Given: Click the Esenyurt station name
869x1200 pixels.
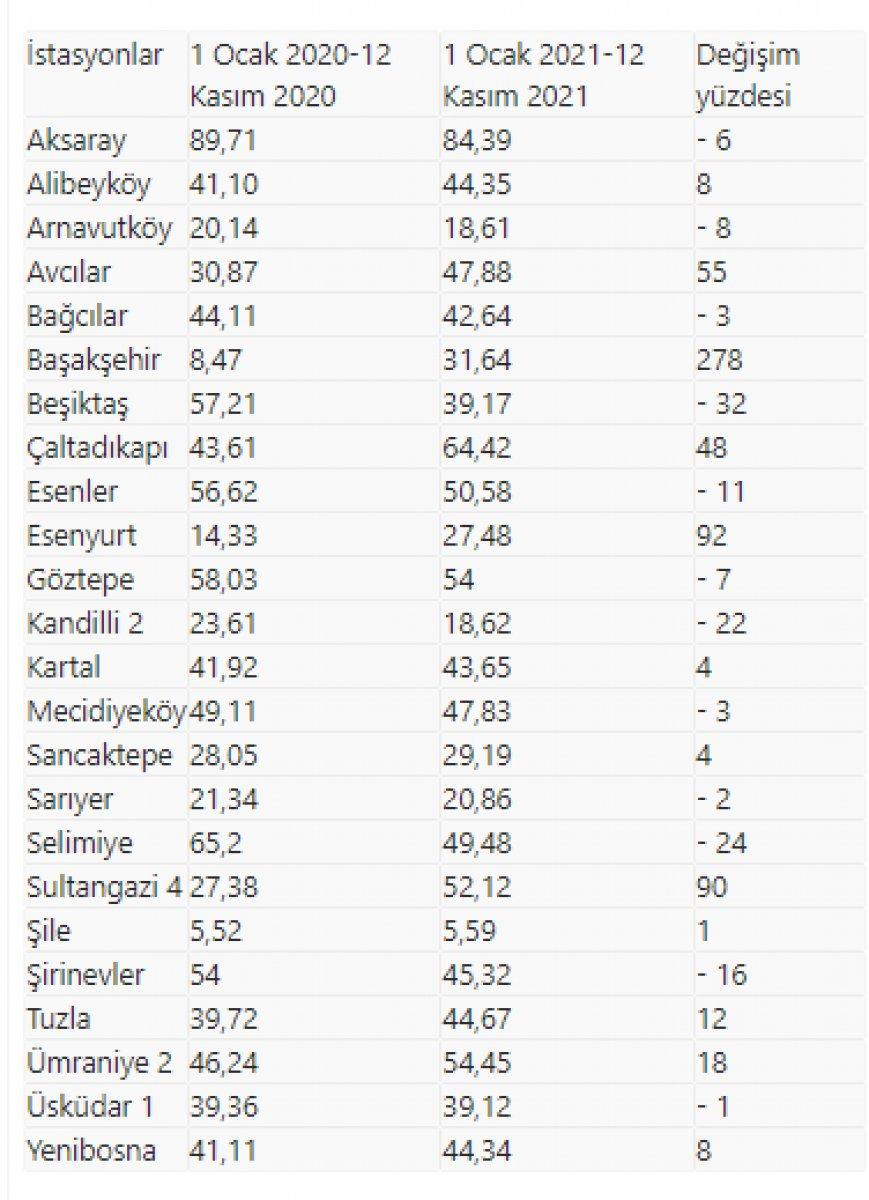Looking at the screenshot, I should point(82,536).
